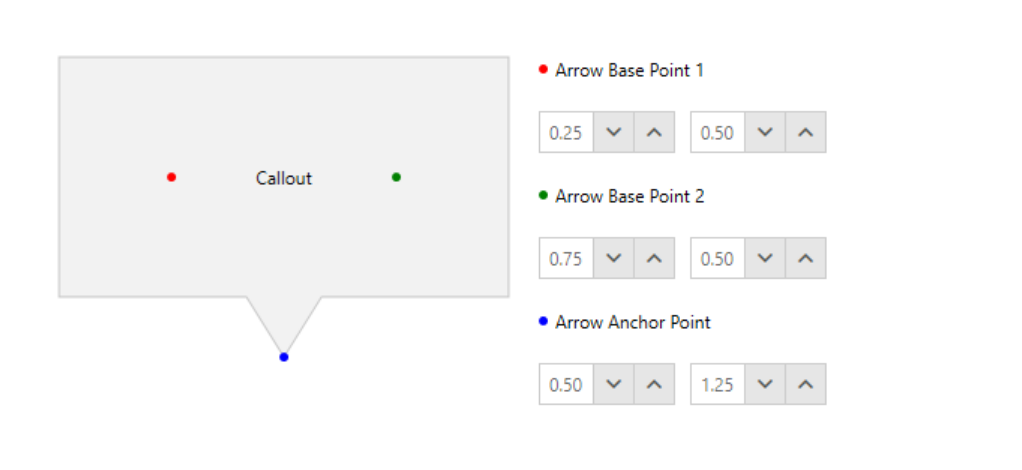Increase Arrow Base Point 1 Y value
This screenshot has height=470, width=1022.
(x=805, y=132)
